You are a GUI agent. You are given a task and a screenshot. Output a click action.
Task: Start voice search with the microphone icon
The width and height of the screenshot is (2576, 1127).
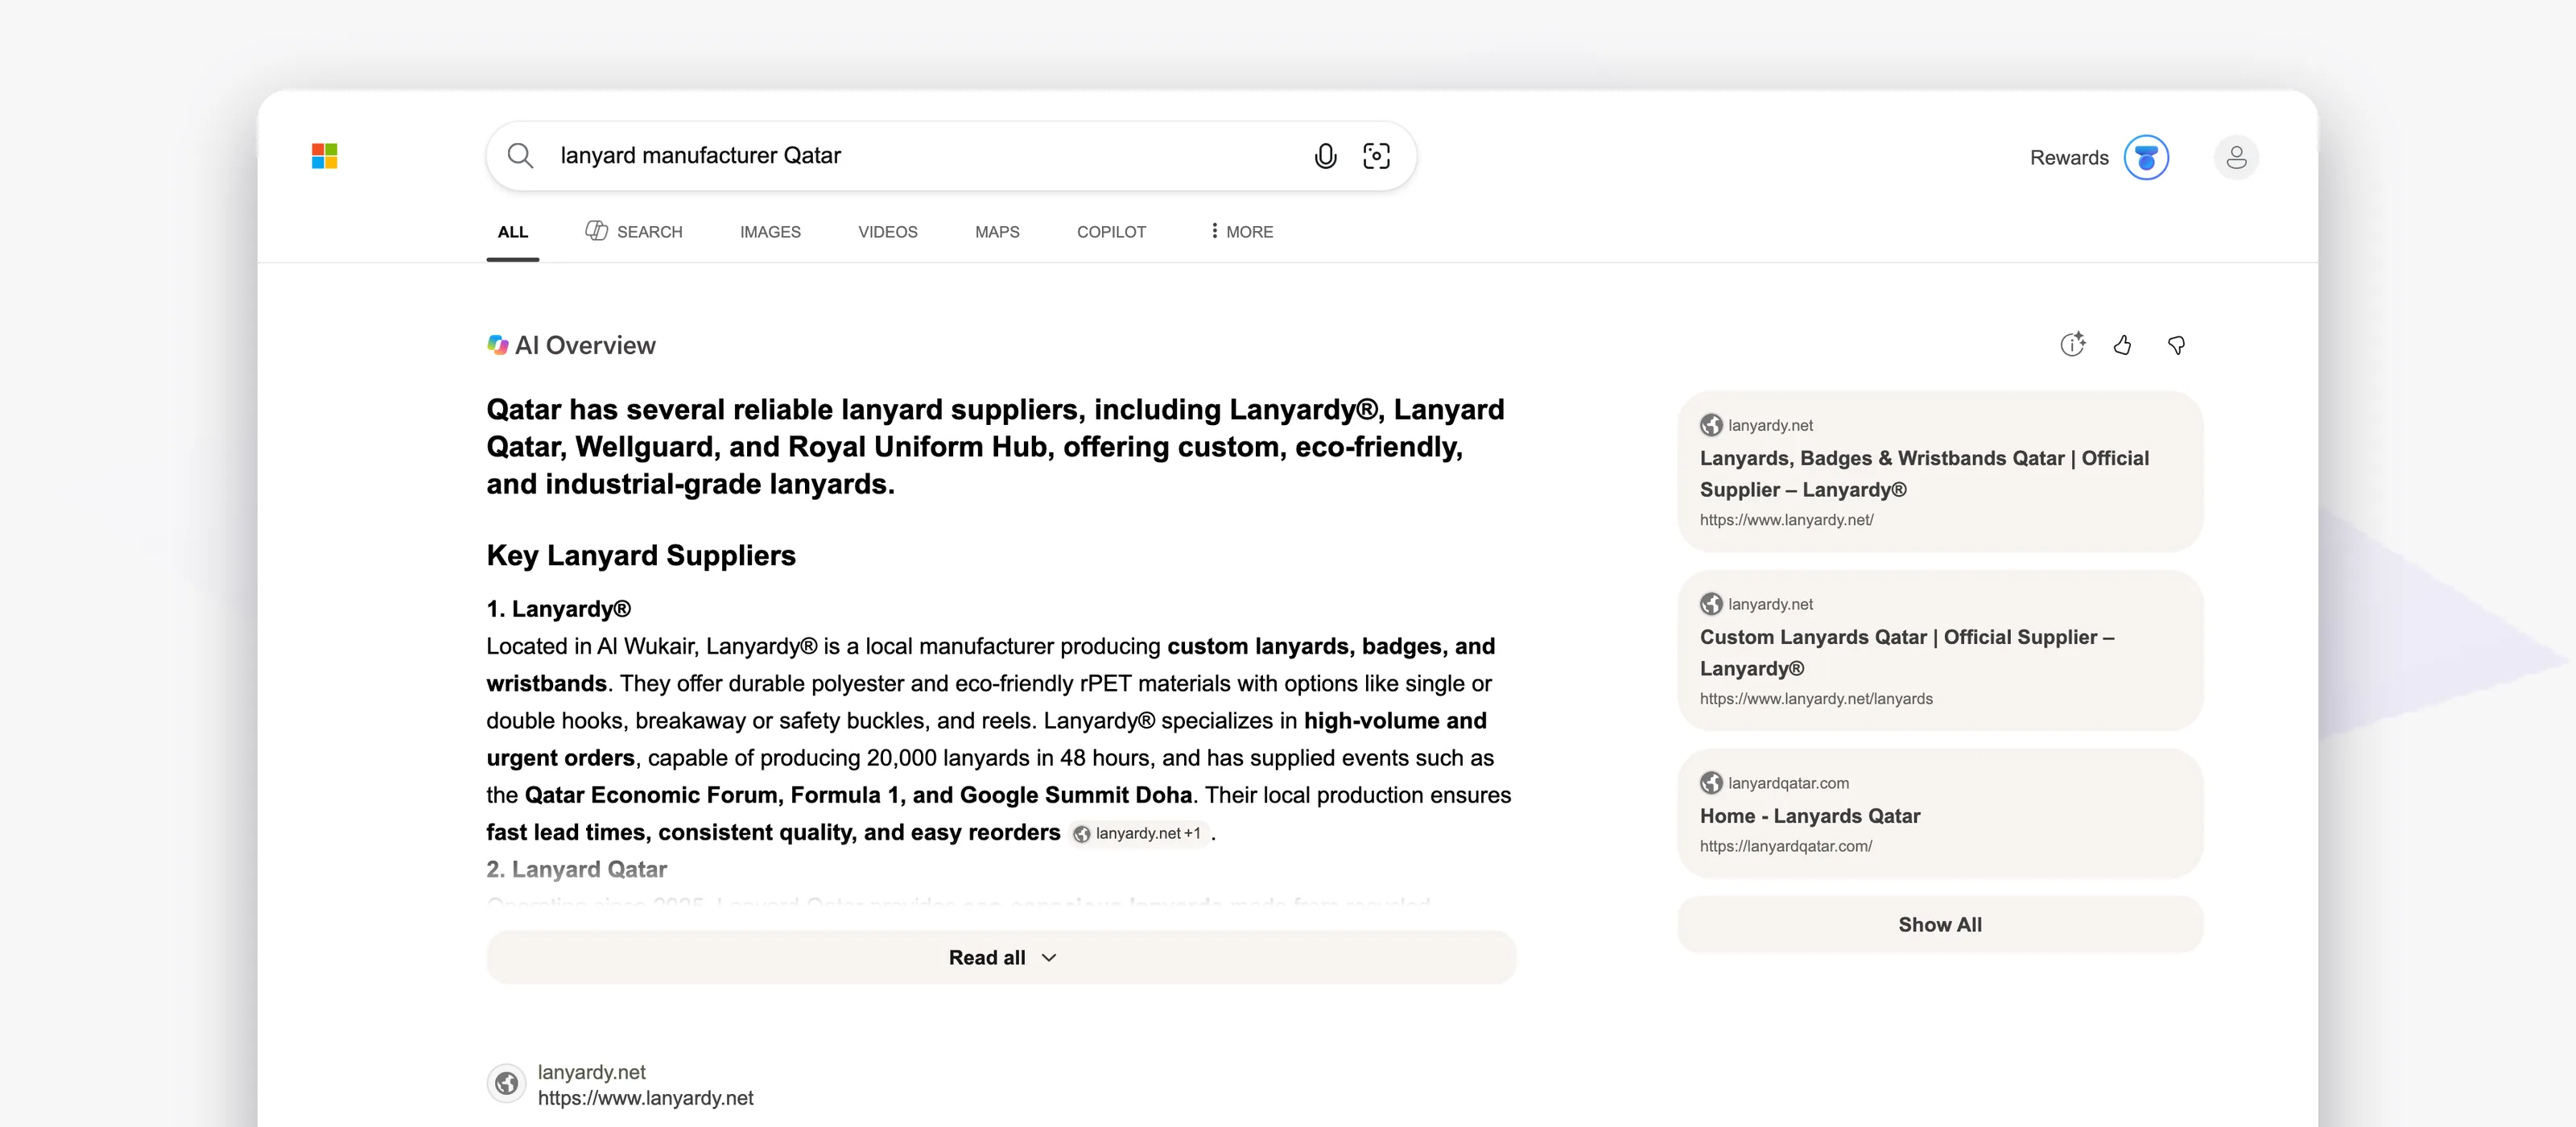(x=1325, y=156)
